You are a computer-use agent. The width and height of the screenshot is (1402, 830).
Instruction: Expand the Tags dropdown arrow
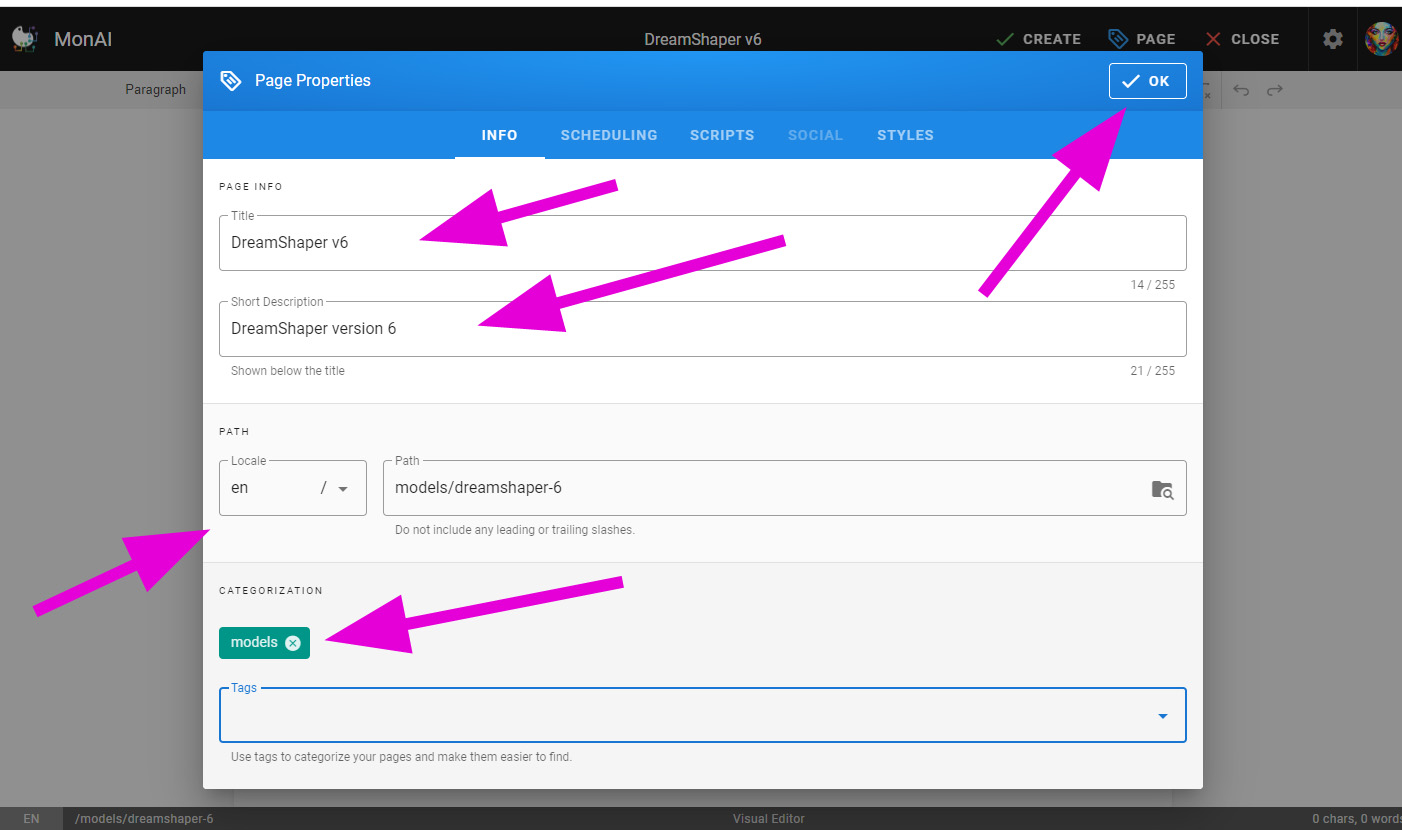click(1163, 716)
